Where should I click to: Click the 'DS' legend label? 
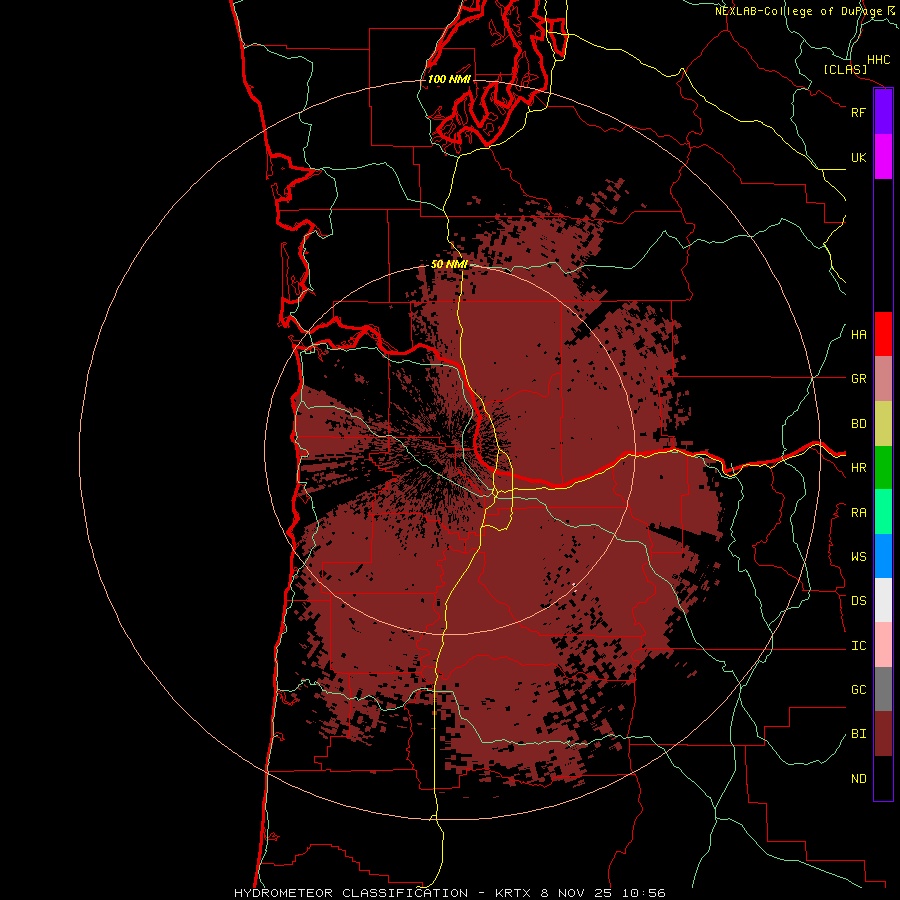pos(858,601)
